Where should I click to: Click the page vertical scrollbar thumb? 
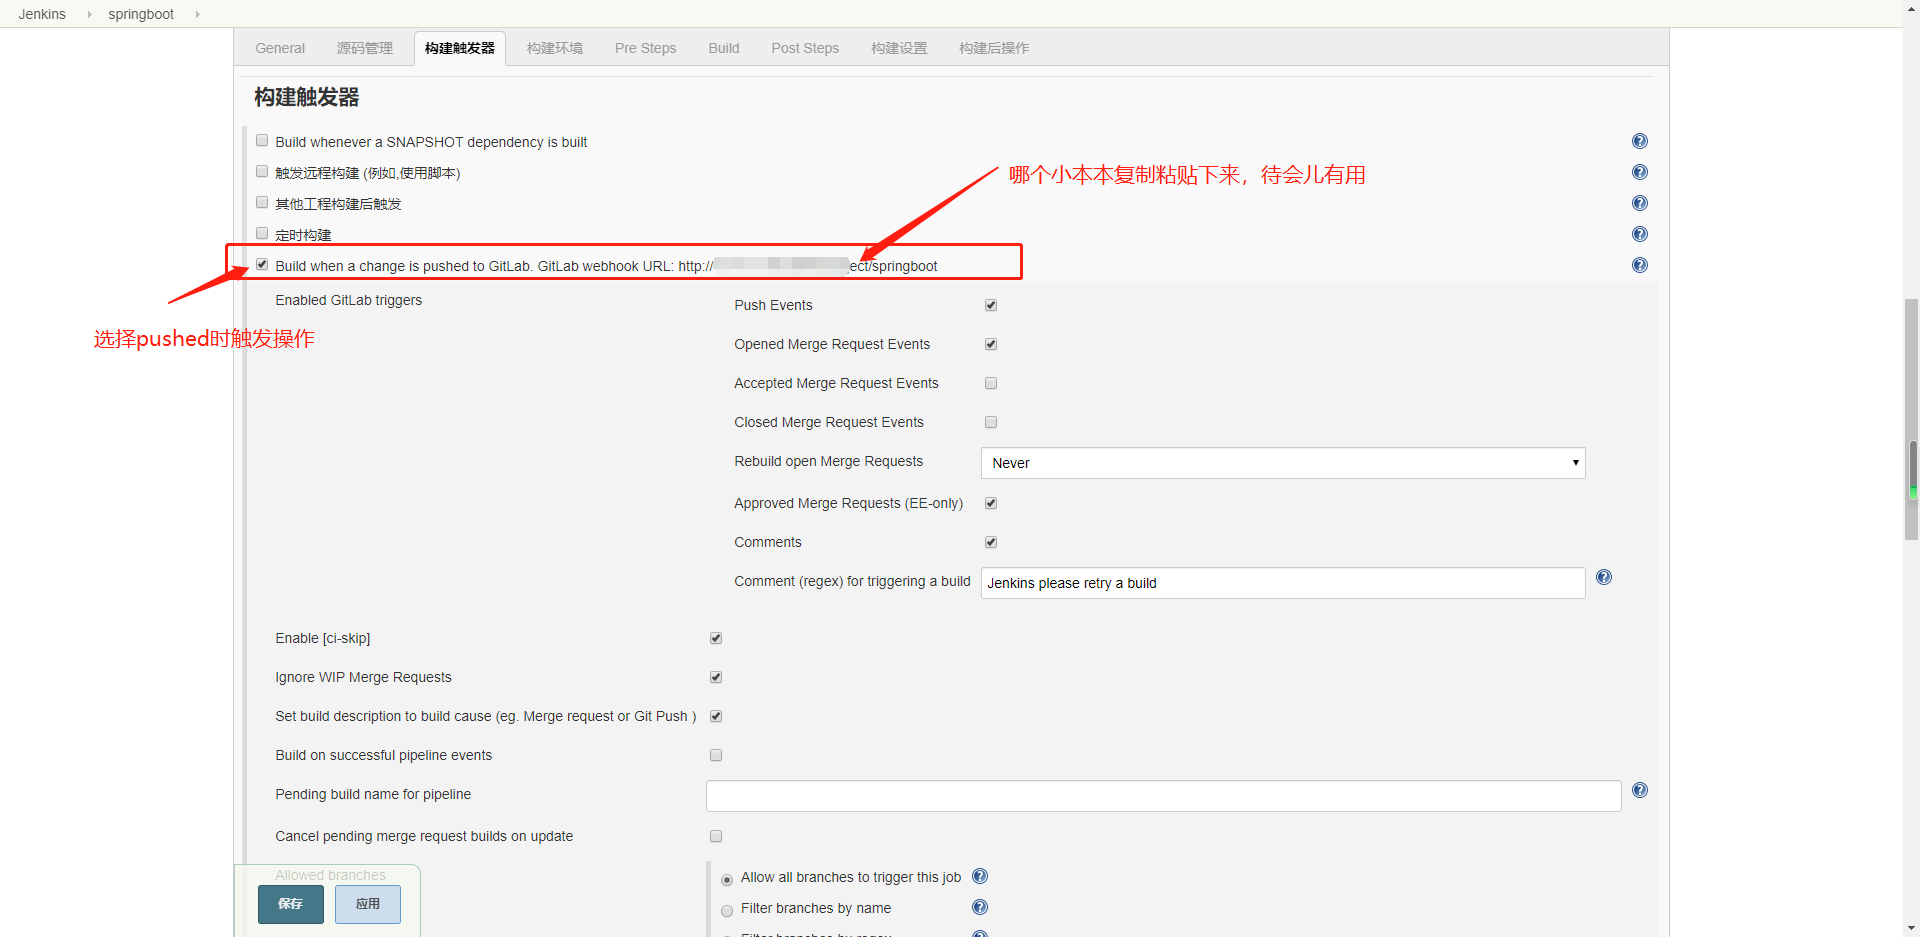click(1912, 420)
